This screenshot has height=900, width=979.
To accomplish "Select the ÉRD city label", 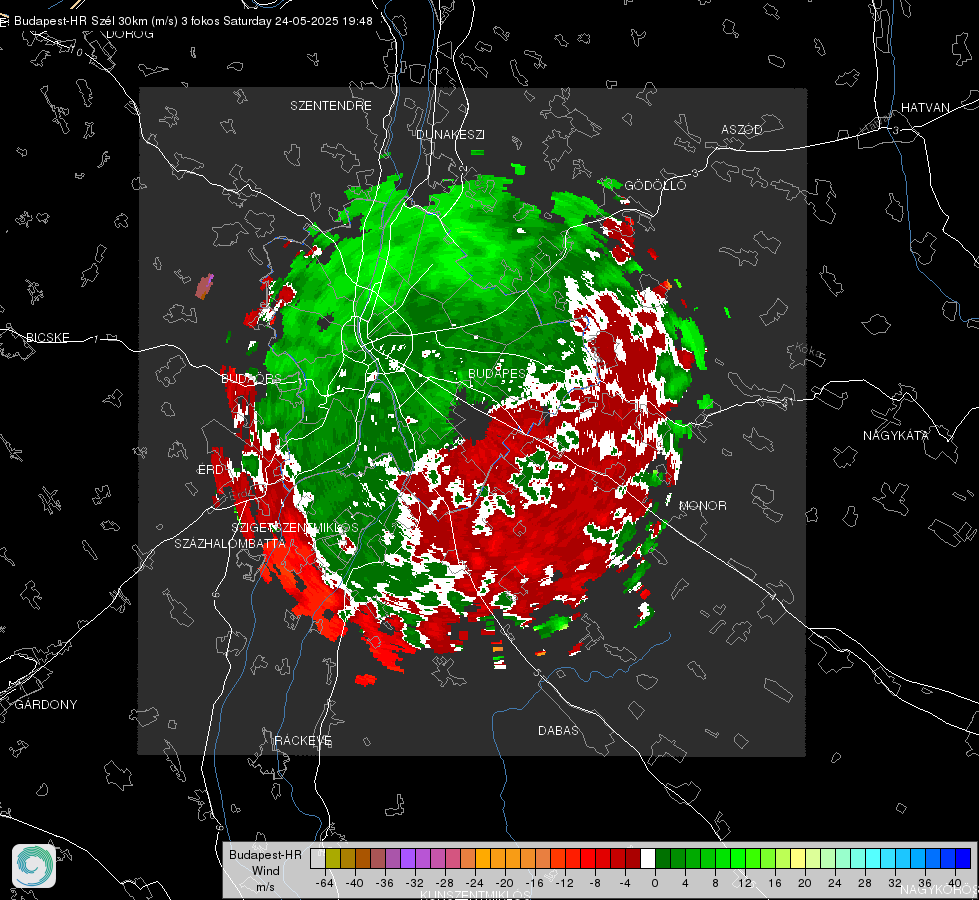I will click(x=210, y=470).
